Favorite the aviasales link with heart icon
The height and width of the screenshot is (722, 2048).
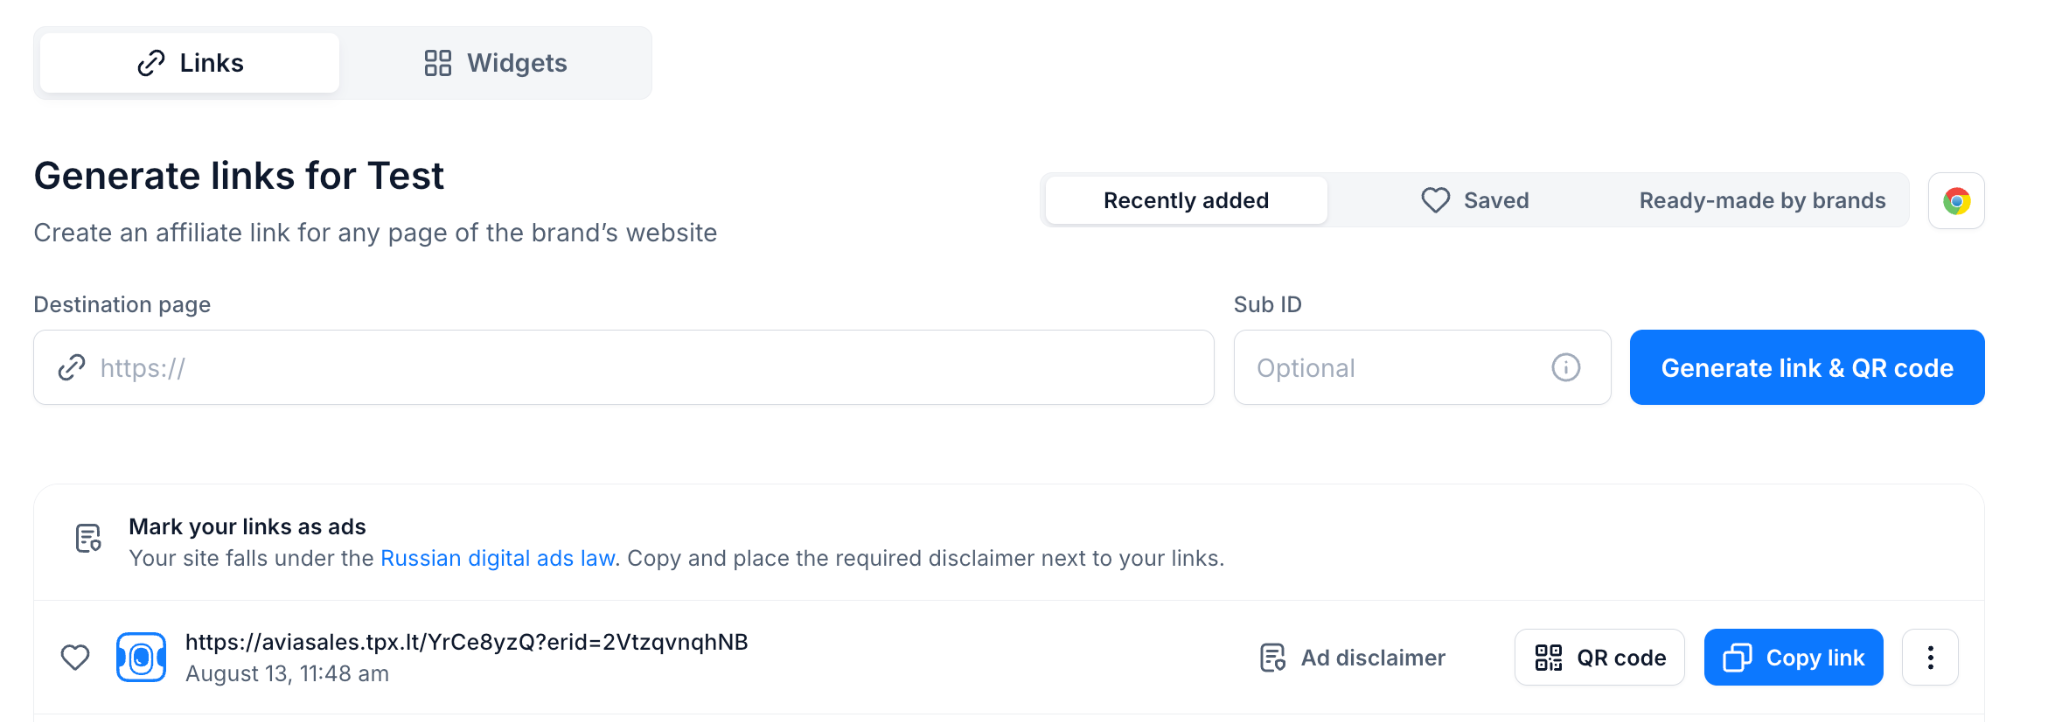76,657
